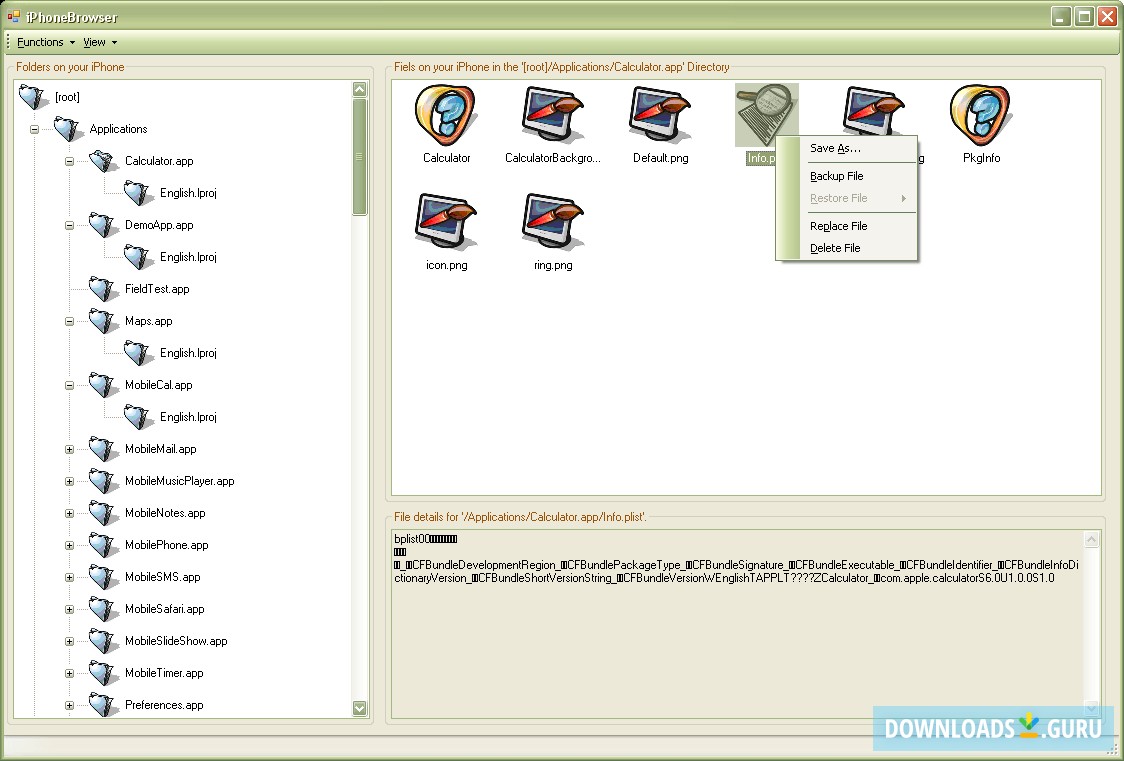This screenshot has height=761, width=1124.
Task: Click the MobileMusicPlayer.app folder icon
Action: pyautogui.click(x=104, y=481)
